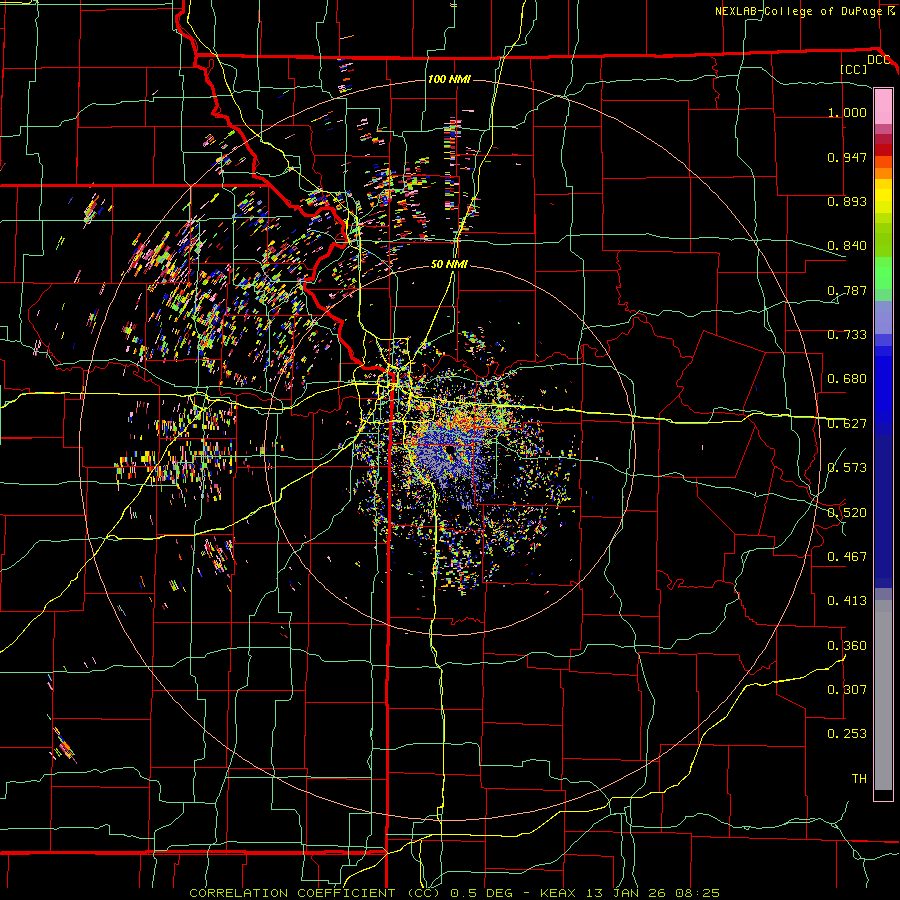Pick the large gray segment of the color bar
Screen dimensions: 900x900
[883, 695]
